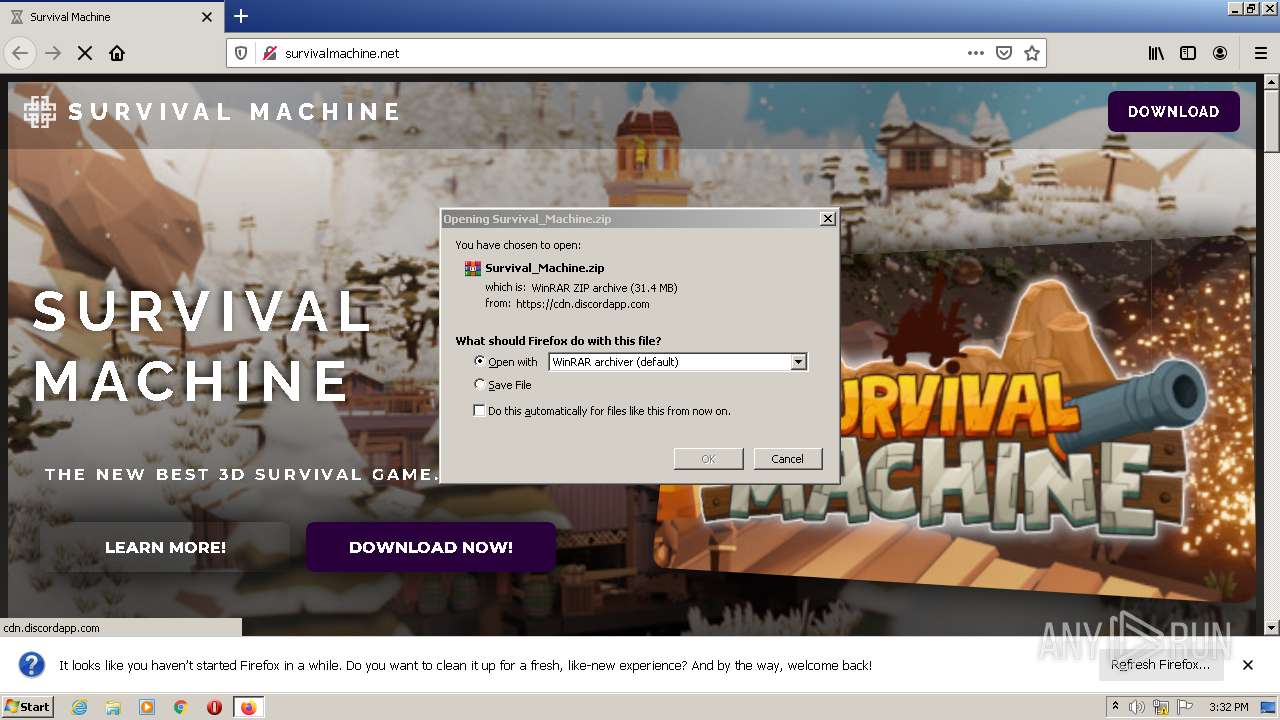Close the Survival Machine tab
The height and width of the screenshot is (720, 1280).
(x=207, y=17)
